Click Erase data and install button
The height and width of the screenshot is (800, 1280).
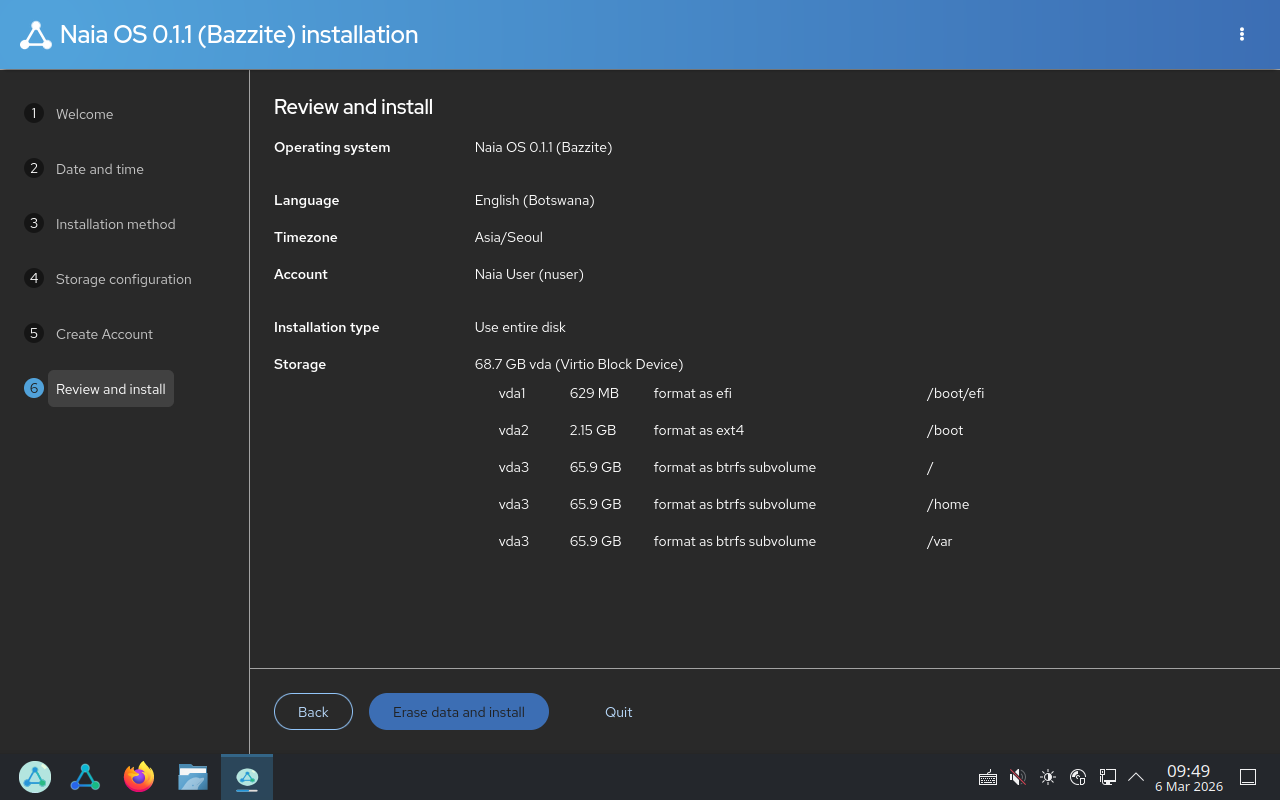[x=459, y=712]
